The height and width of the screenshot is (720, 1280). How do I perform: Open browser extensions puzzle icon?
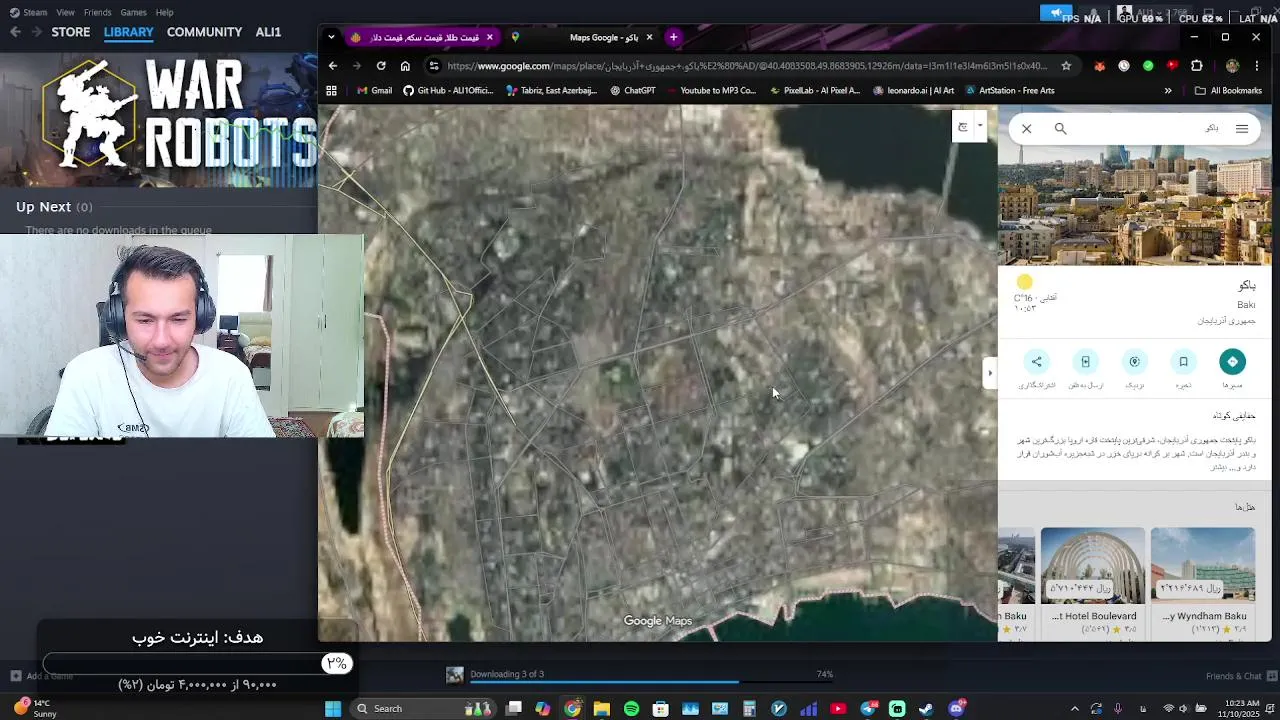pyautogui.click(x=1197, y=66)
